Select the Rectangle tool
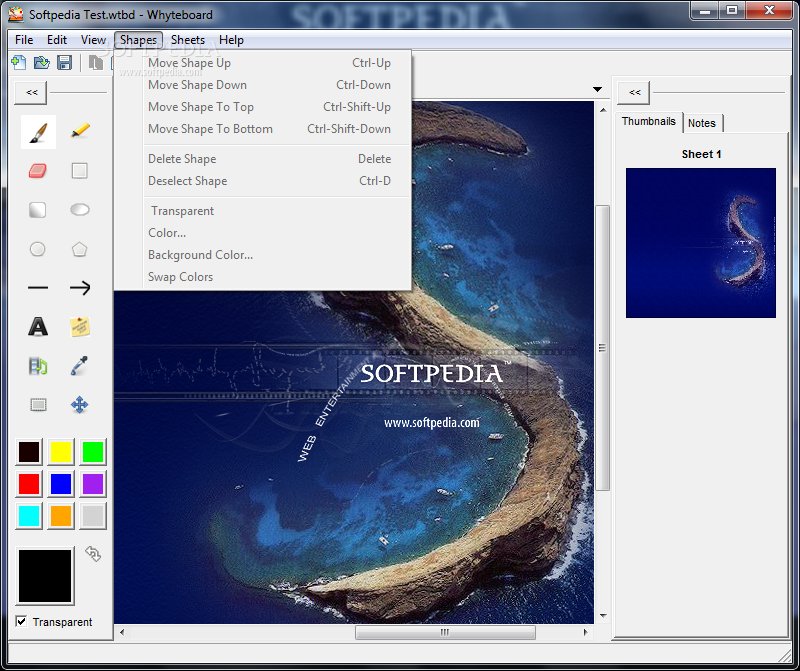This screenshot has height=671, width=800. pos(80,170)
